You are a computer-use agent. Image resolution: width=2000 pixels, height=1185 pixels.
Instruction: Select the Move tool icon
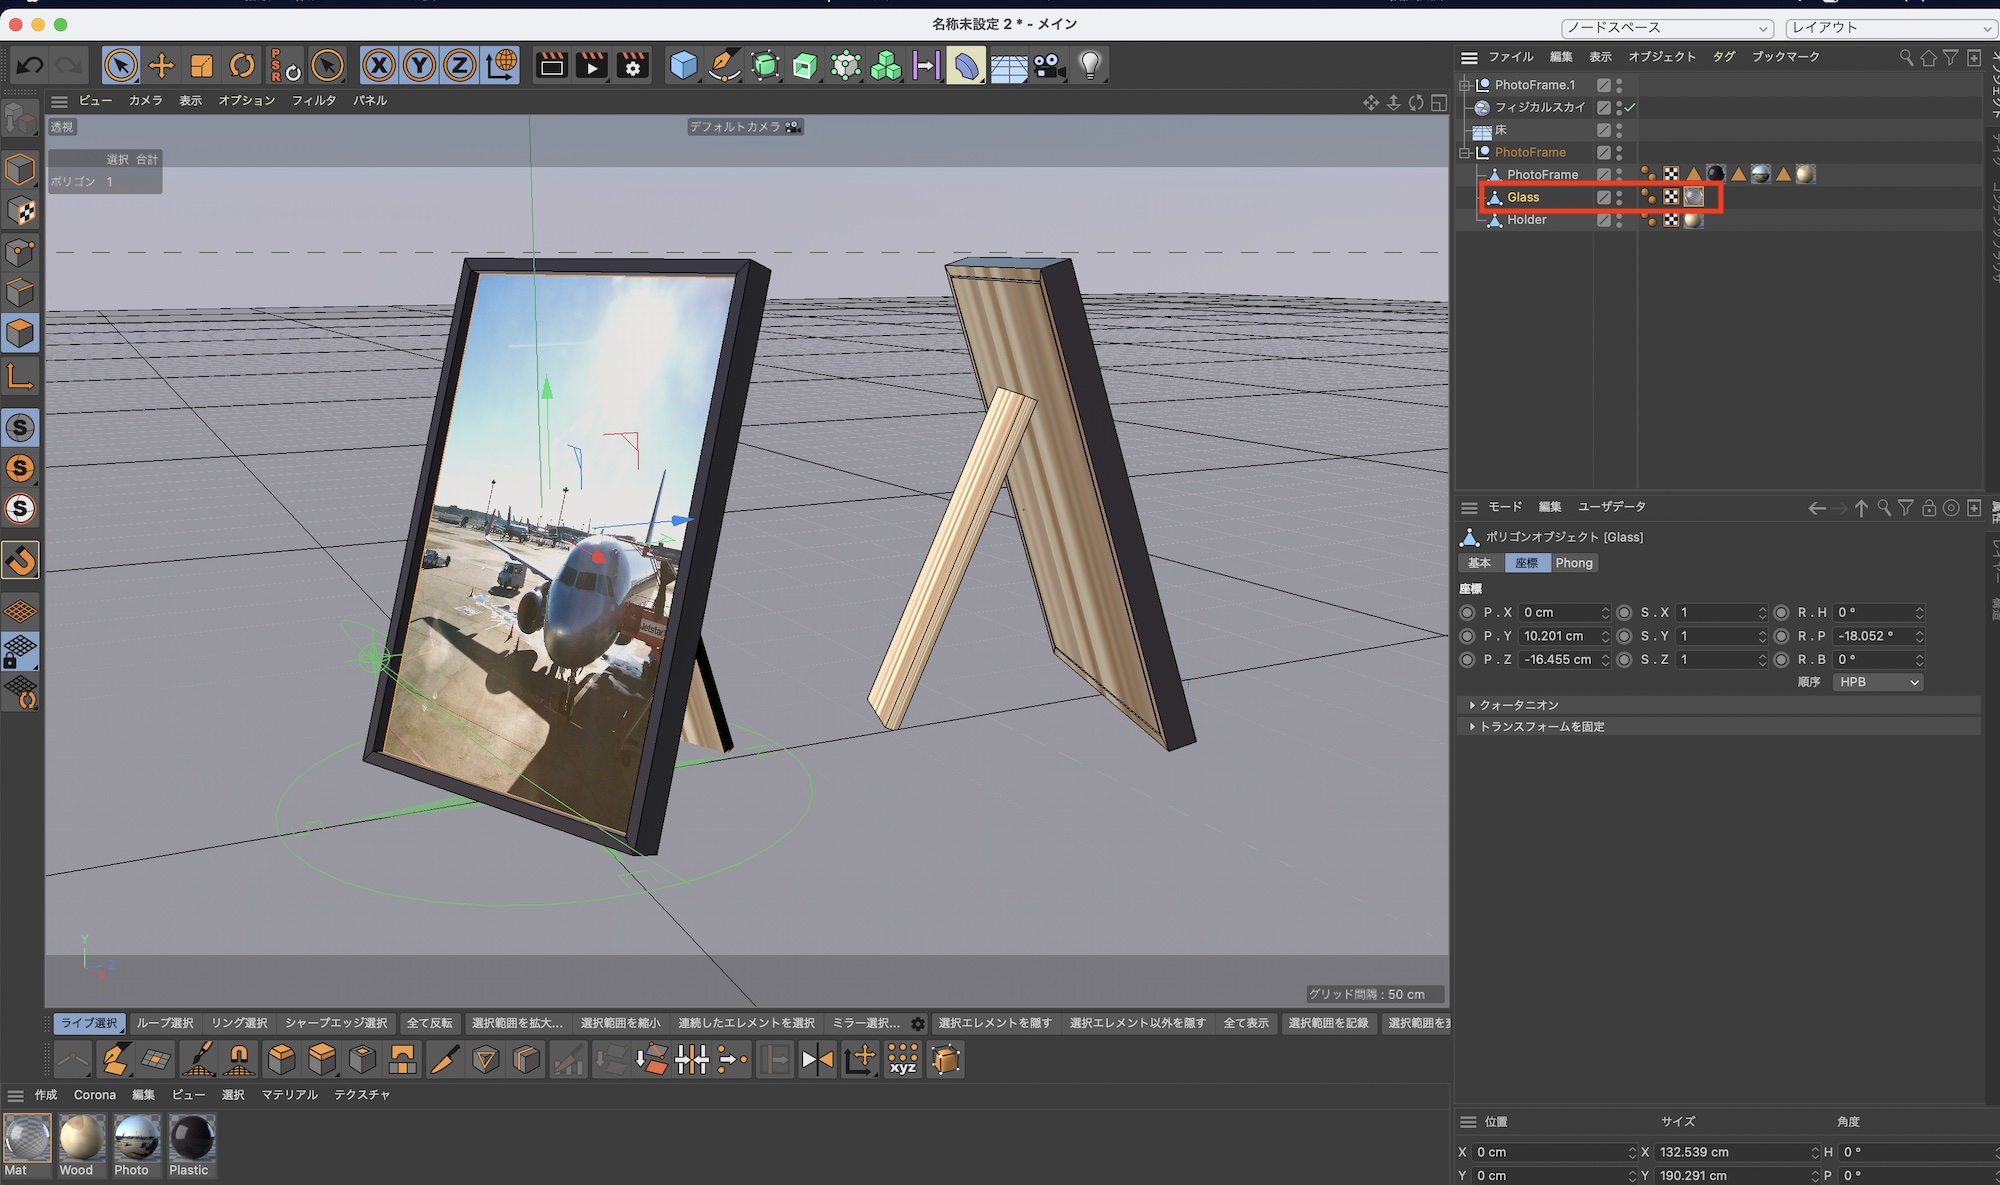[161, 66]
